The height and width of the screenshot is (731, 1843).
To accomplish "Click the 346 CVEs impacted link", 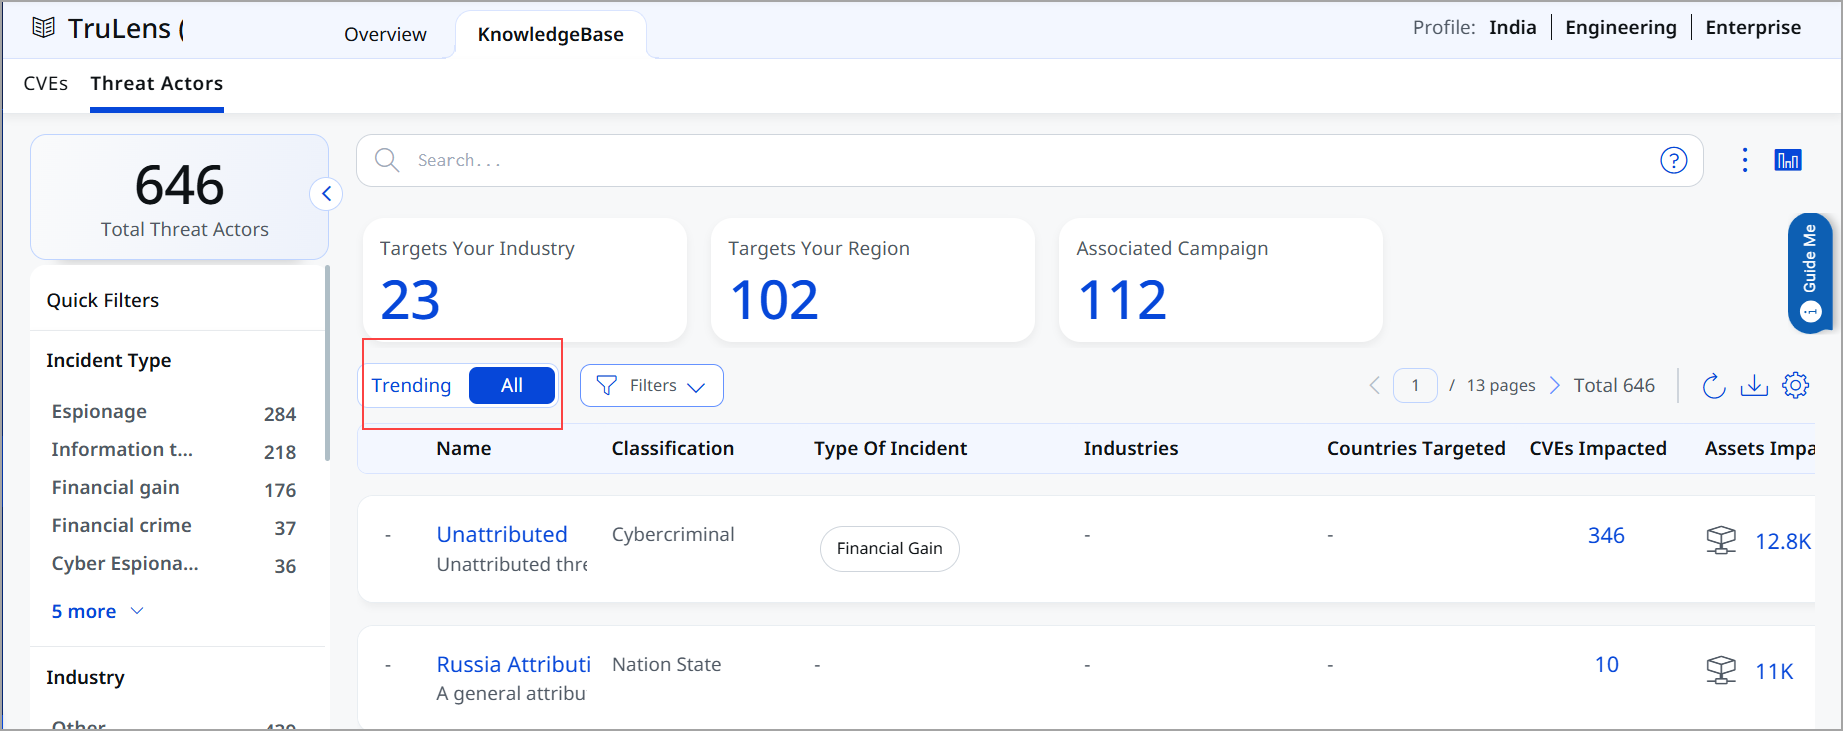I will coord(1606,535).
